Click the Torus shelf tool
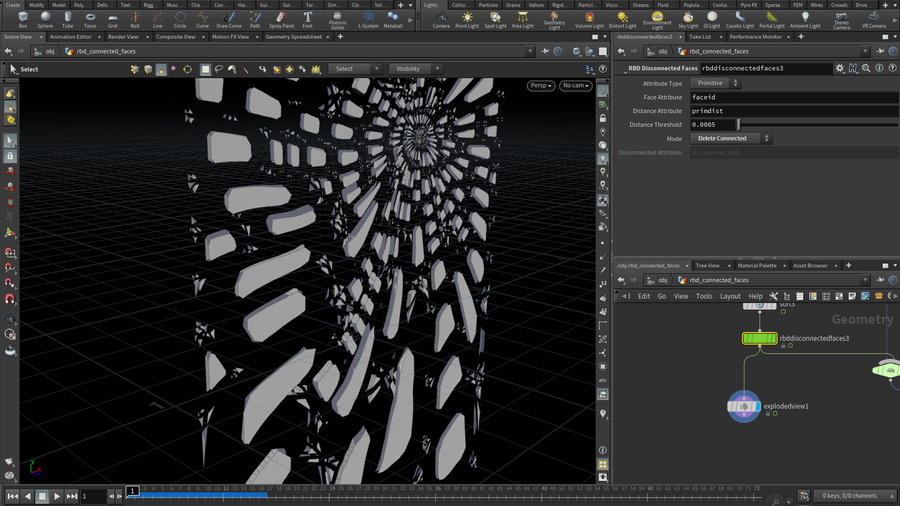The height and width of the screenshot is (506, 900). point(90,19)
